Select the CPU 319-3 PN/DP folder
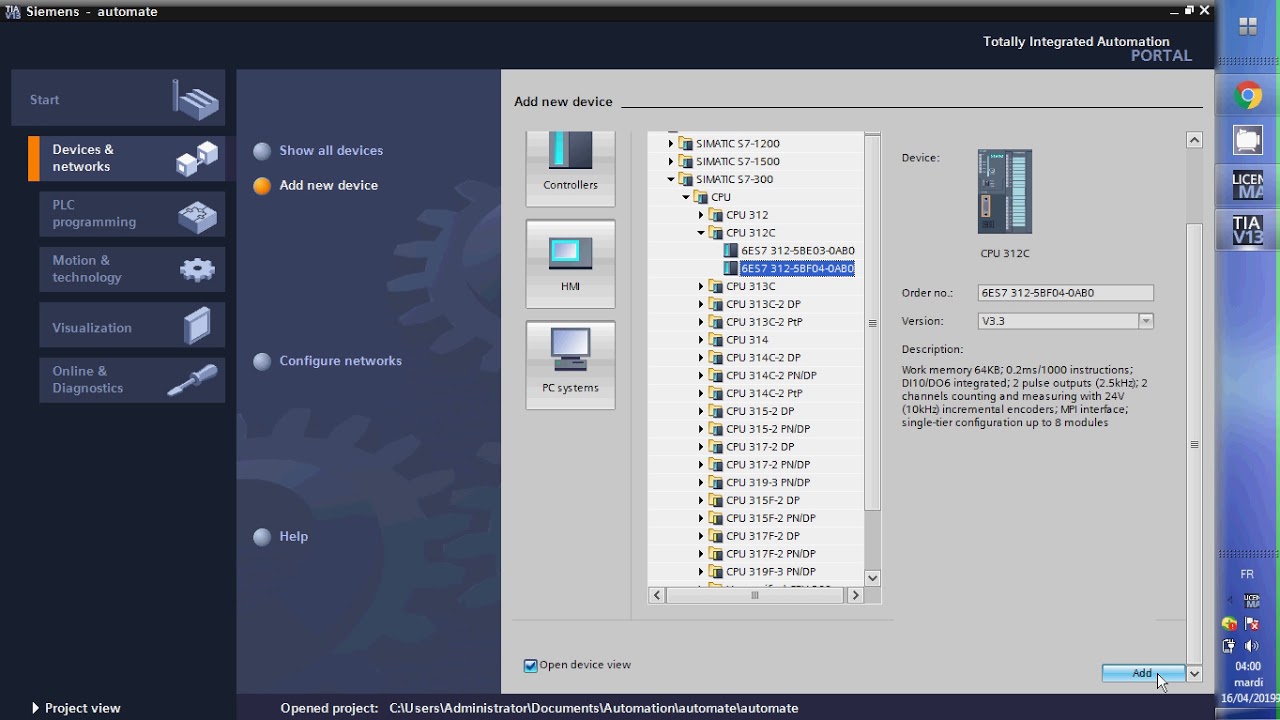Viewport: 1280px width, 720px height. coord(768,482)
